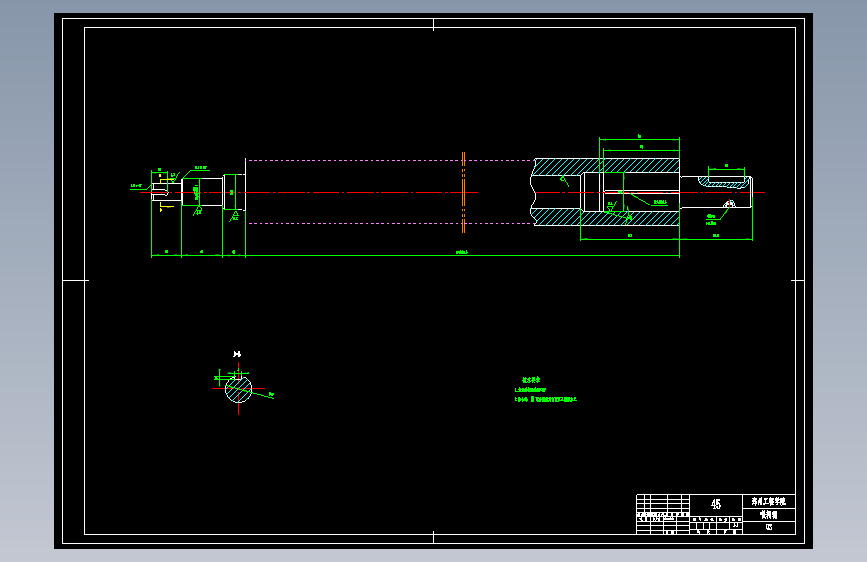867x562 pixels.
Task: Click the hatched keyway section at right shaft end
Action: point(723,182)
